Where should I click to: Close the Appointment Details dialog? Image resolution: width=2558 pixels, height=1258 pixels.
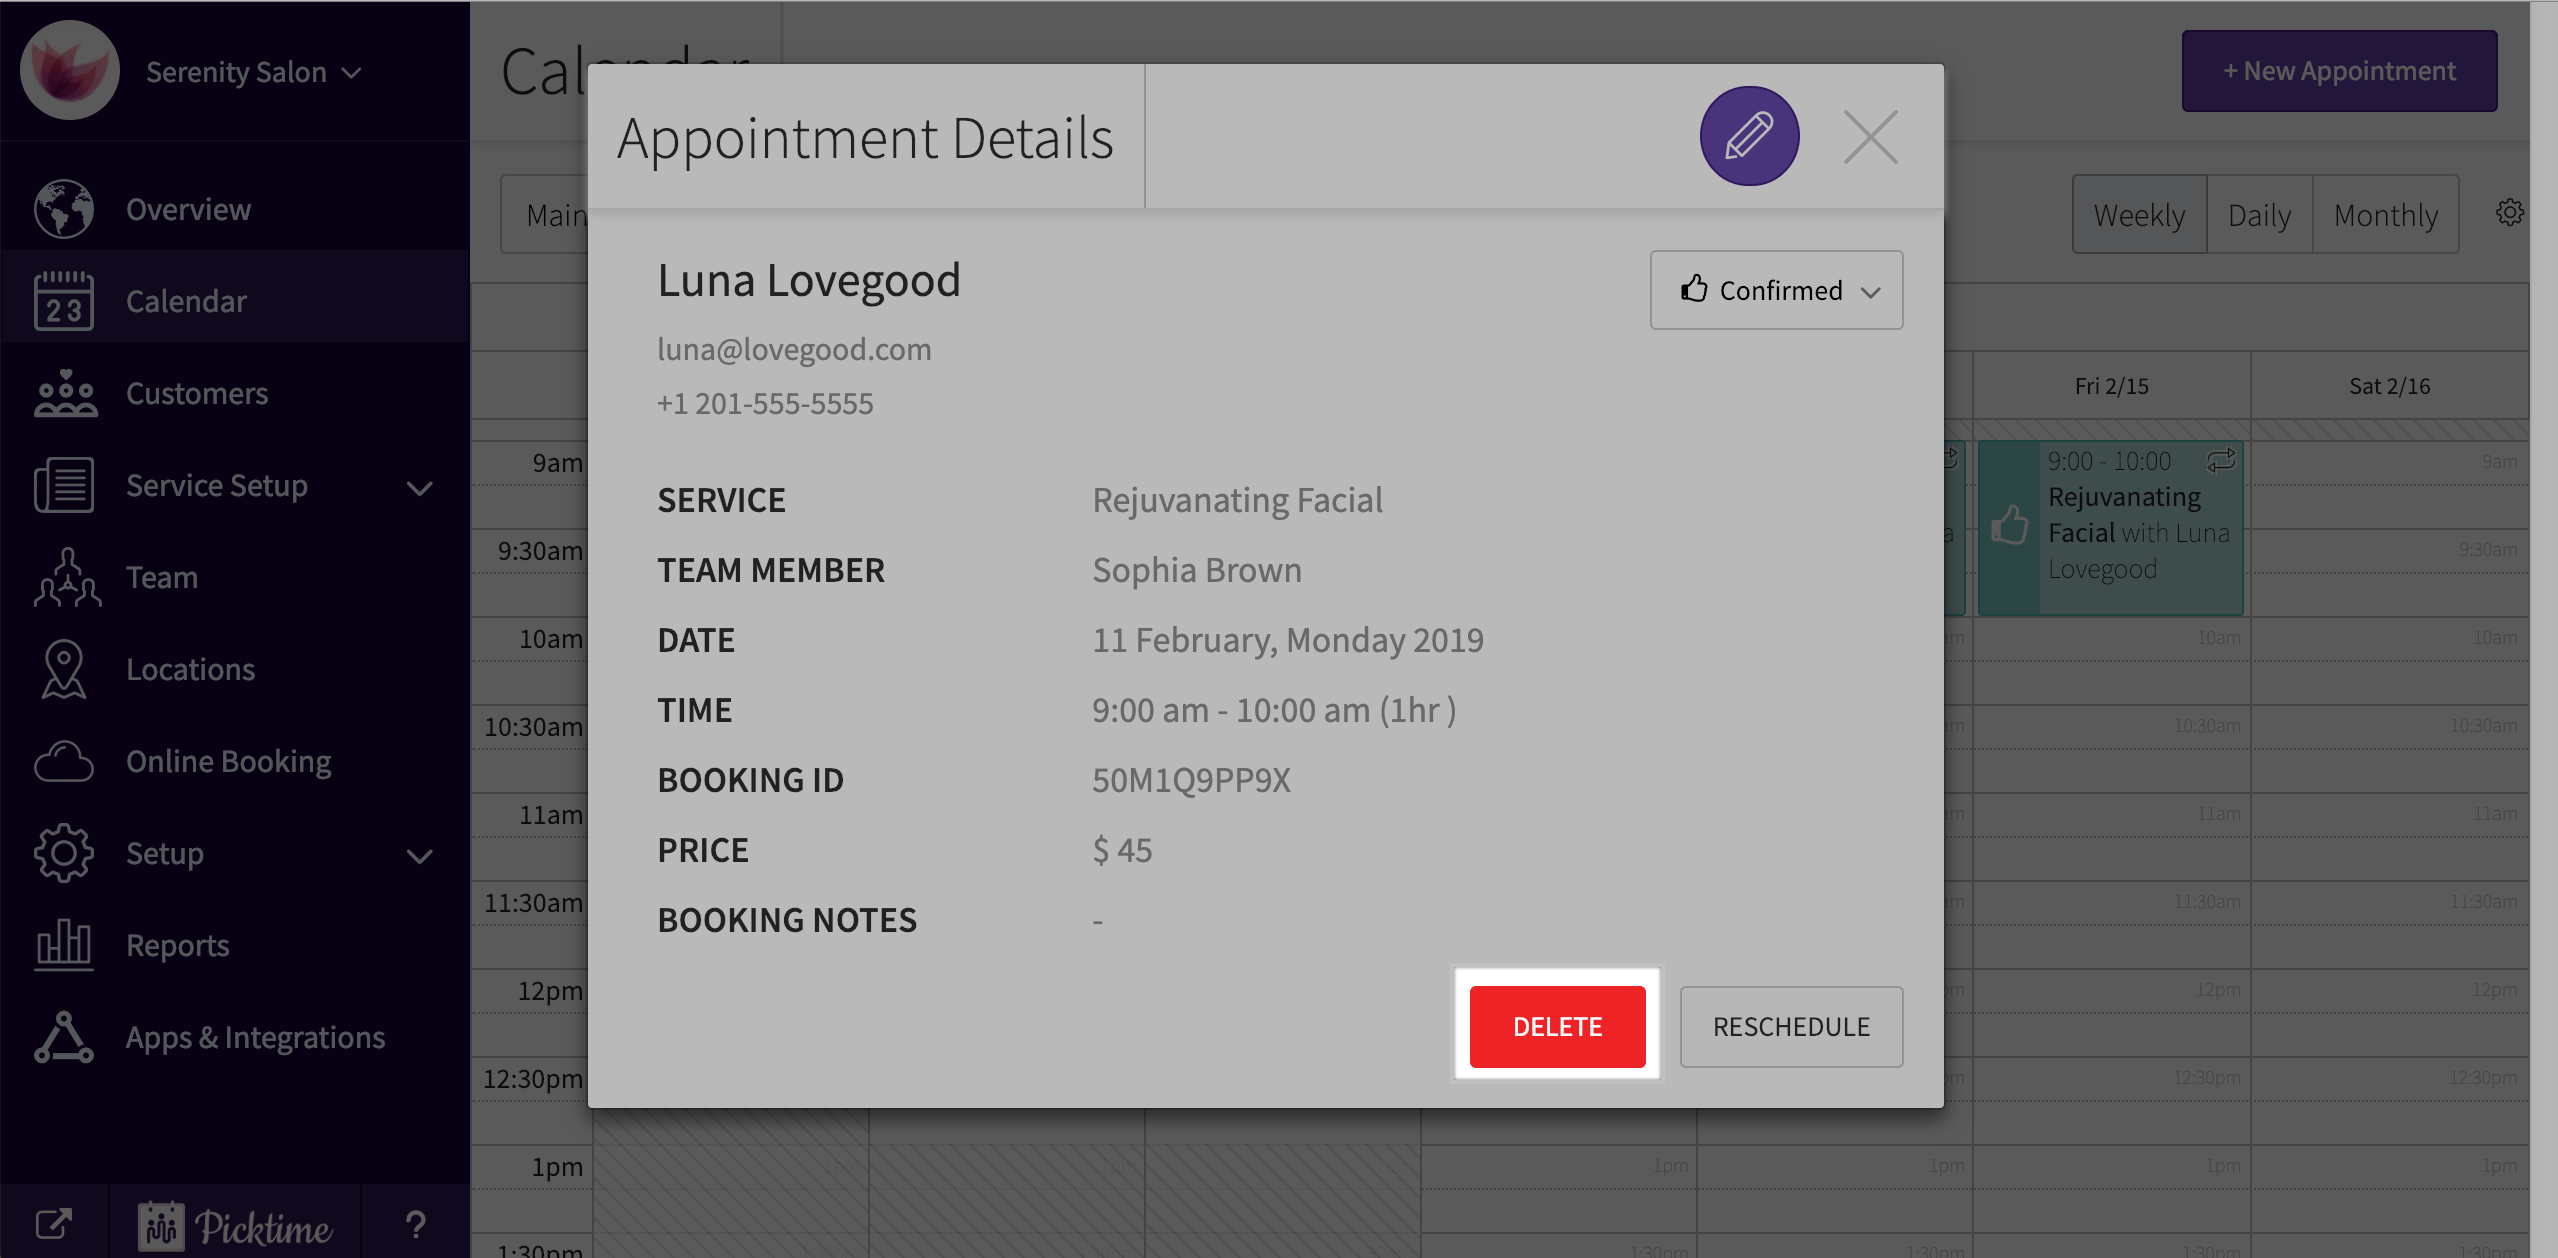click(x=1870, y=137)
